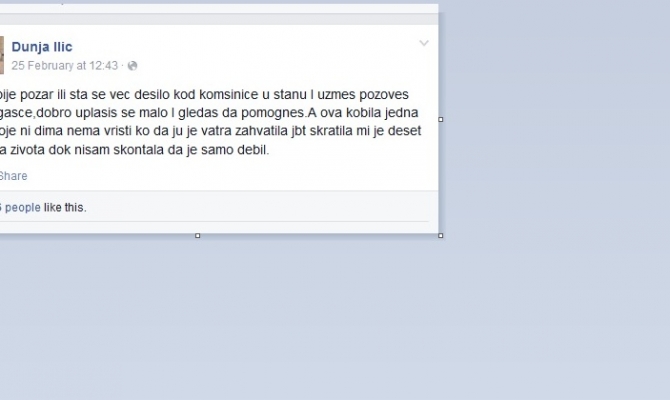
Task: Select the bottom-right corner selection handle
Action: coord(441,235)
